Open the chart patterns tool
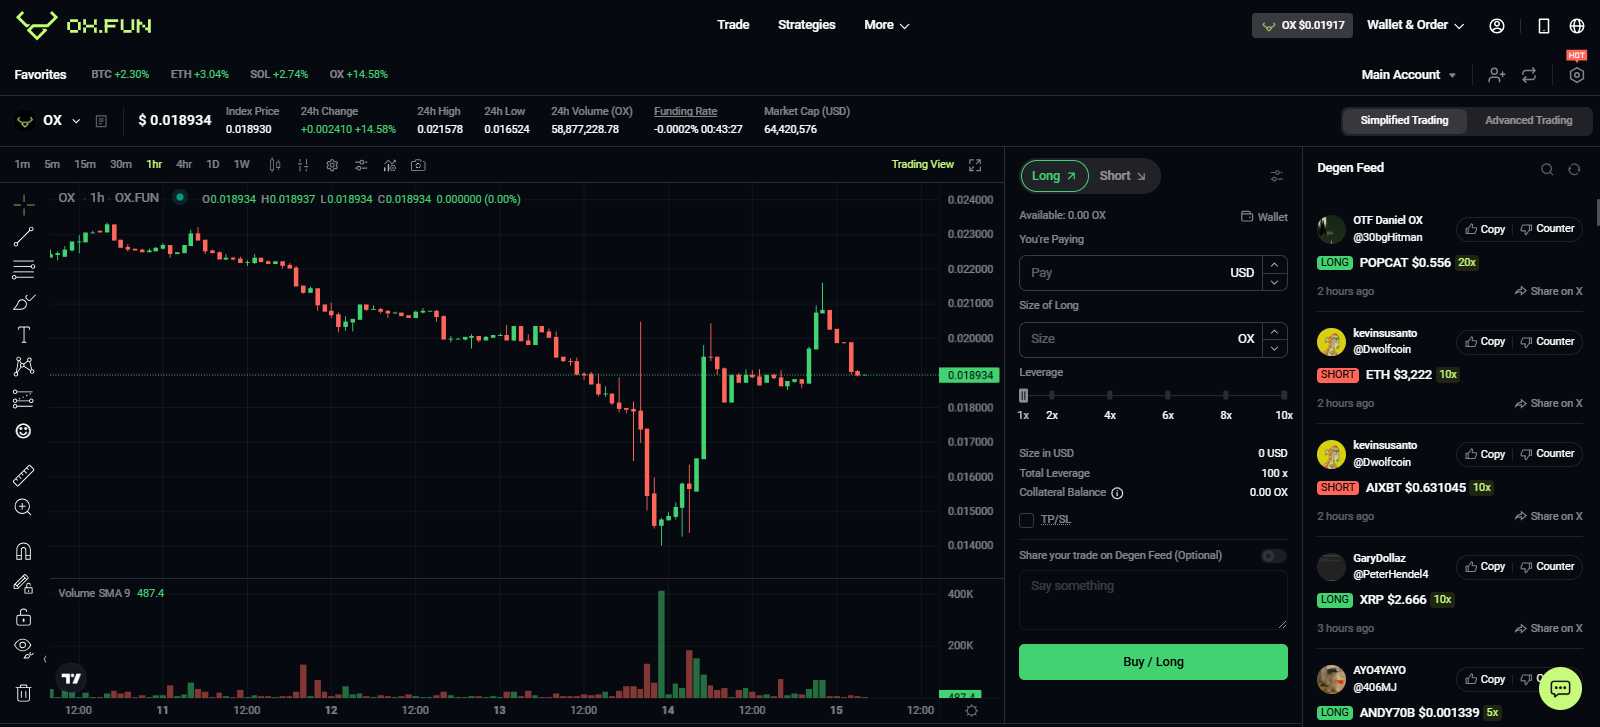Viewport: 1600px width, 727px height. 24,366
